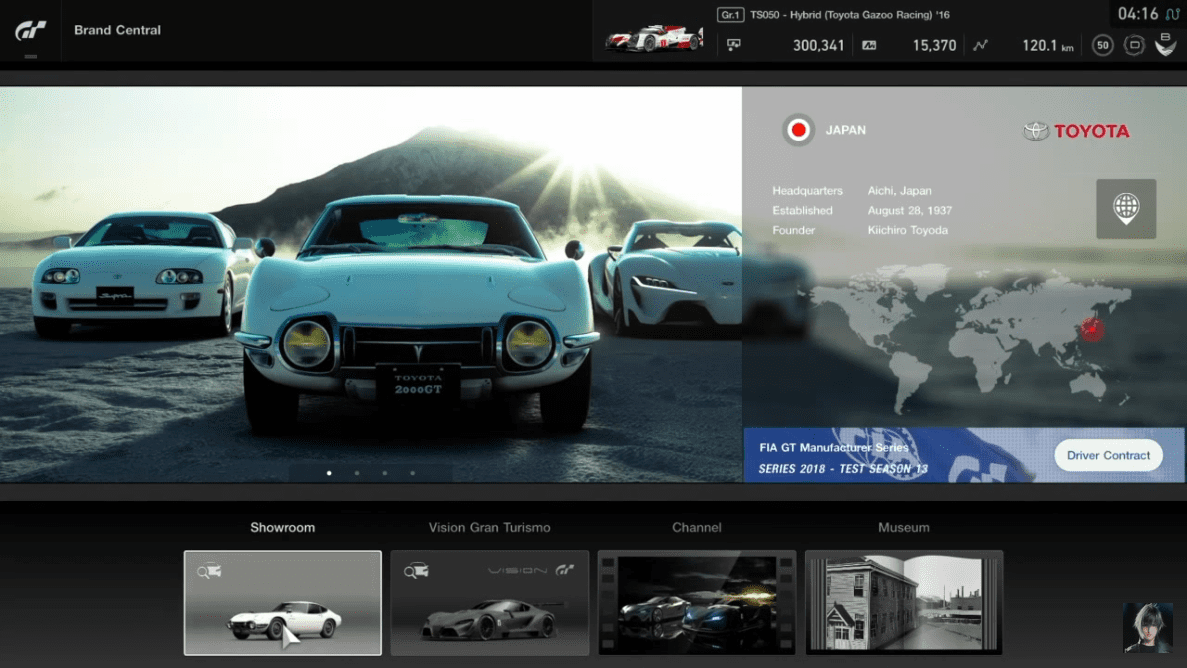Click the JAPAN country label
1187x668 pixels.
tap(846, 130)
